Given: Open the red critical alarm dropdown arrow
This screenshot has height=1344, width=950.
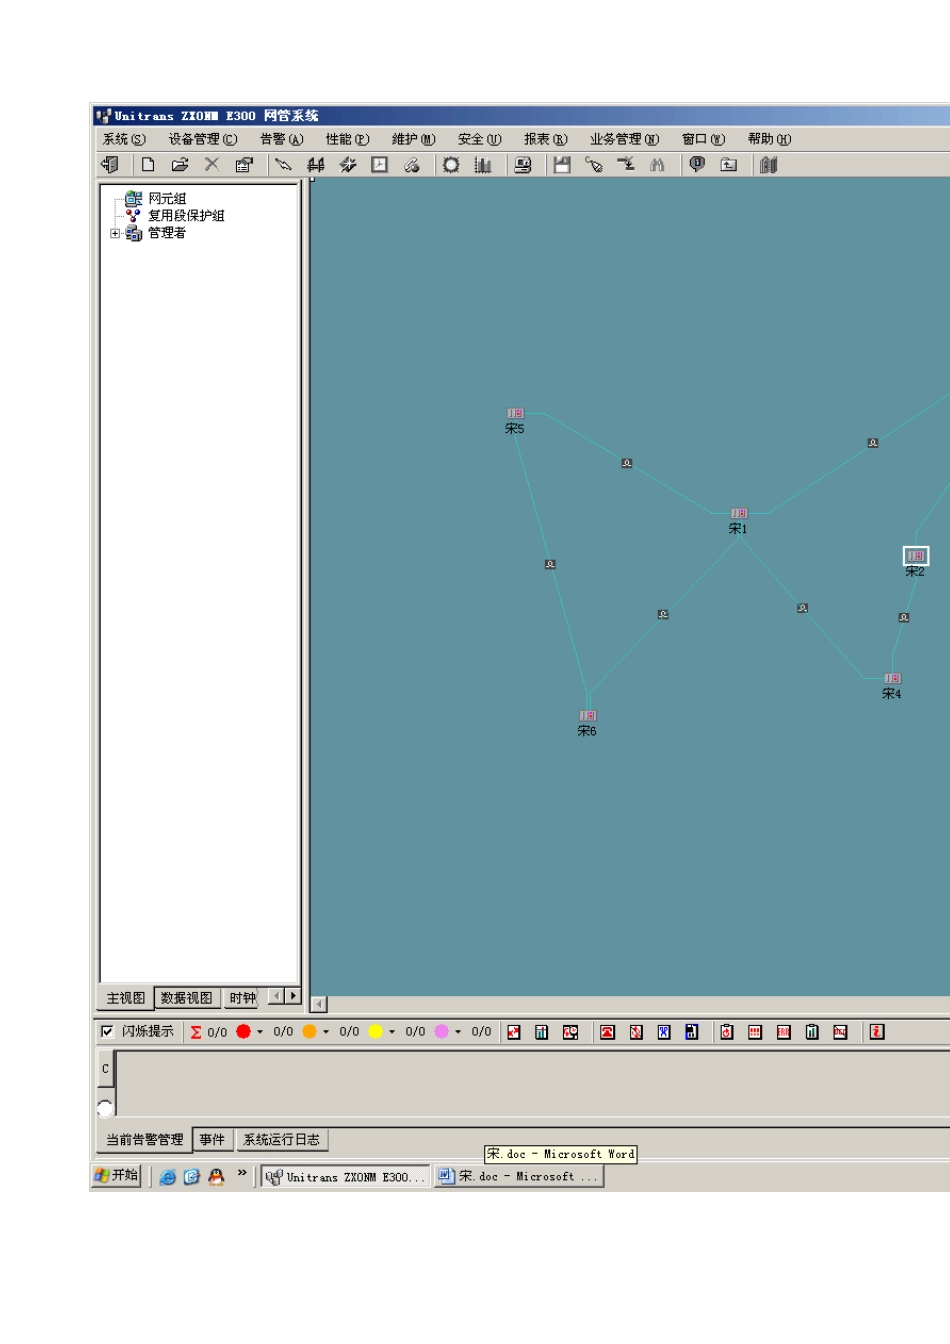Looking at the screenshot, I should (x=260, y=1032).
